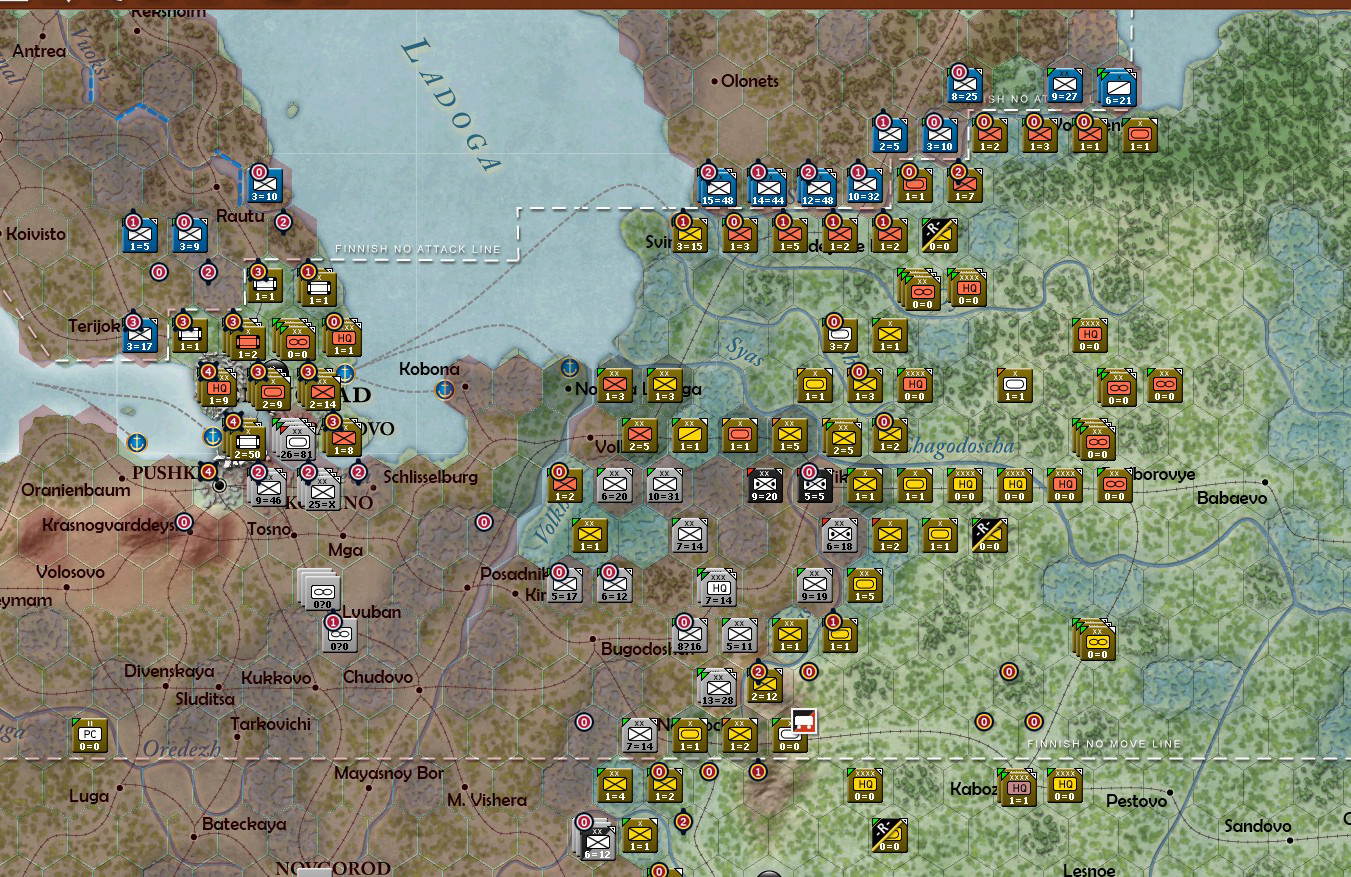The width and height of the screenshot is (1351, 877).
Task: Choose German infantry division 9=19
Action: point(815,584)
